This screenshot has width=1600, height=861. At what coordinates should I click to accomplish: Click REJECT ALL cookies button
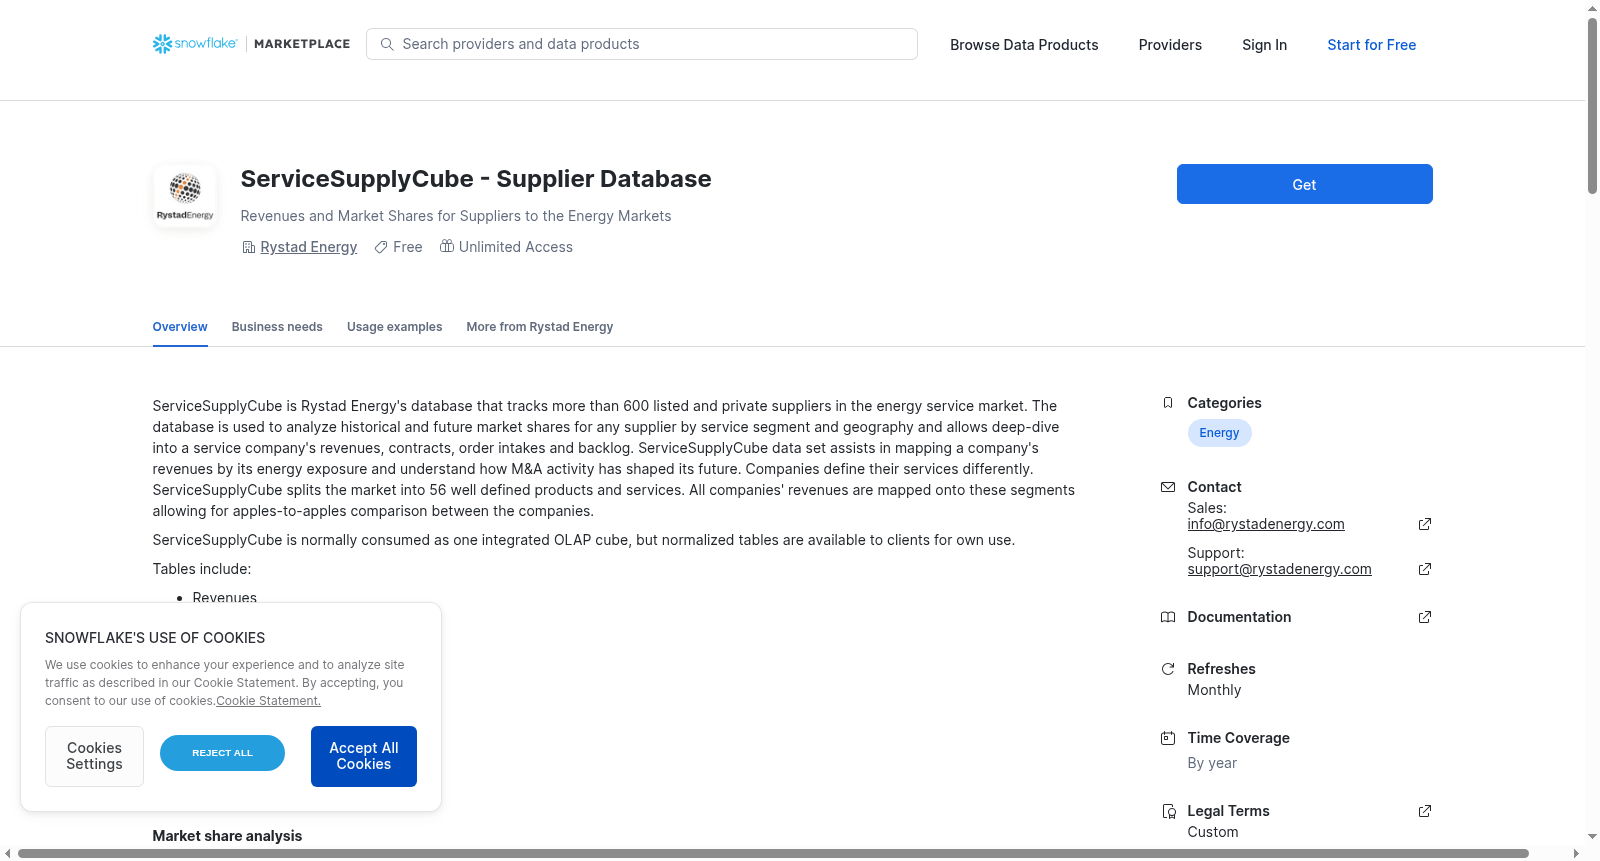click(222, 753)
